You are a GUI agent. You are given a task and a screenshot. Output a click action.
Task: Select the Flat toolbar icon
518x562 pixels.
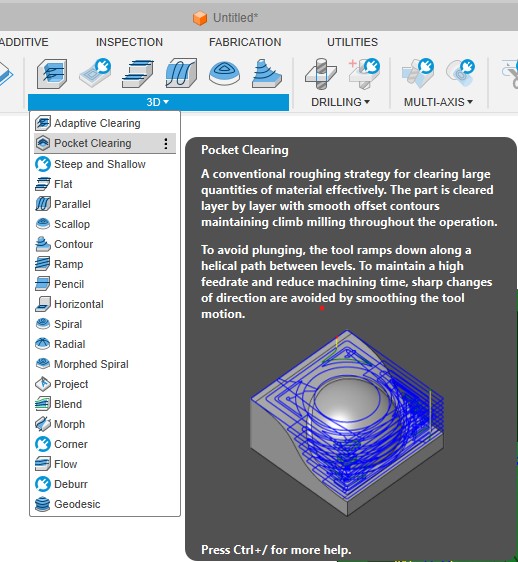coord(138,73)
